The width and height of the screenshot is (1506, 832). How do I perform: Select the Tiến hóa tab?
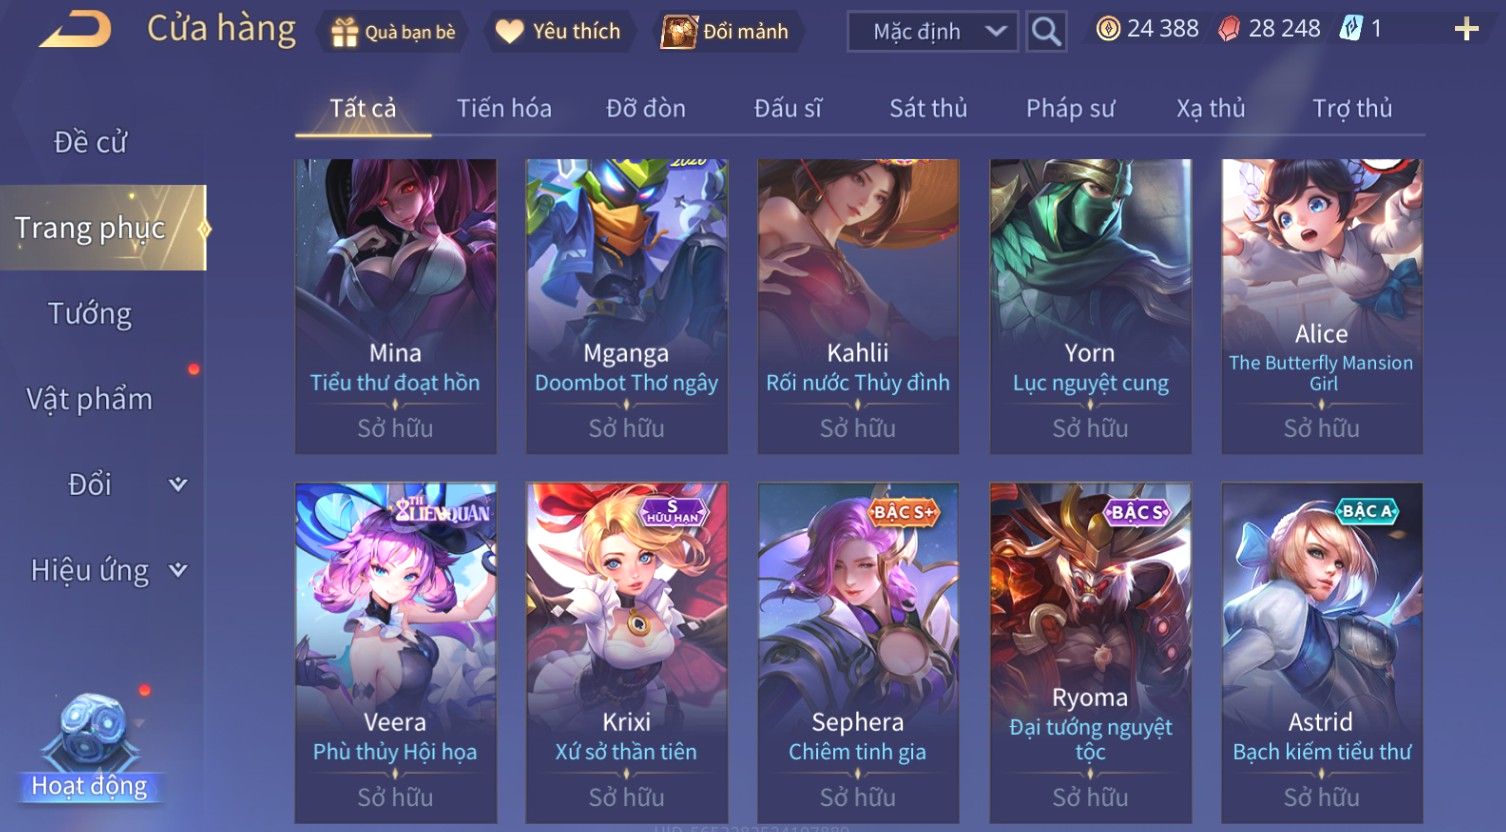pyautogui.click(x=504, y=108)
